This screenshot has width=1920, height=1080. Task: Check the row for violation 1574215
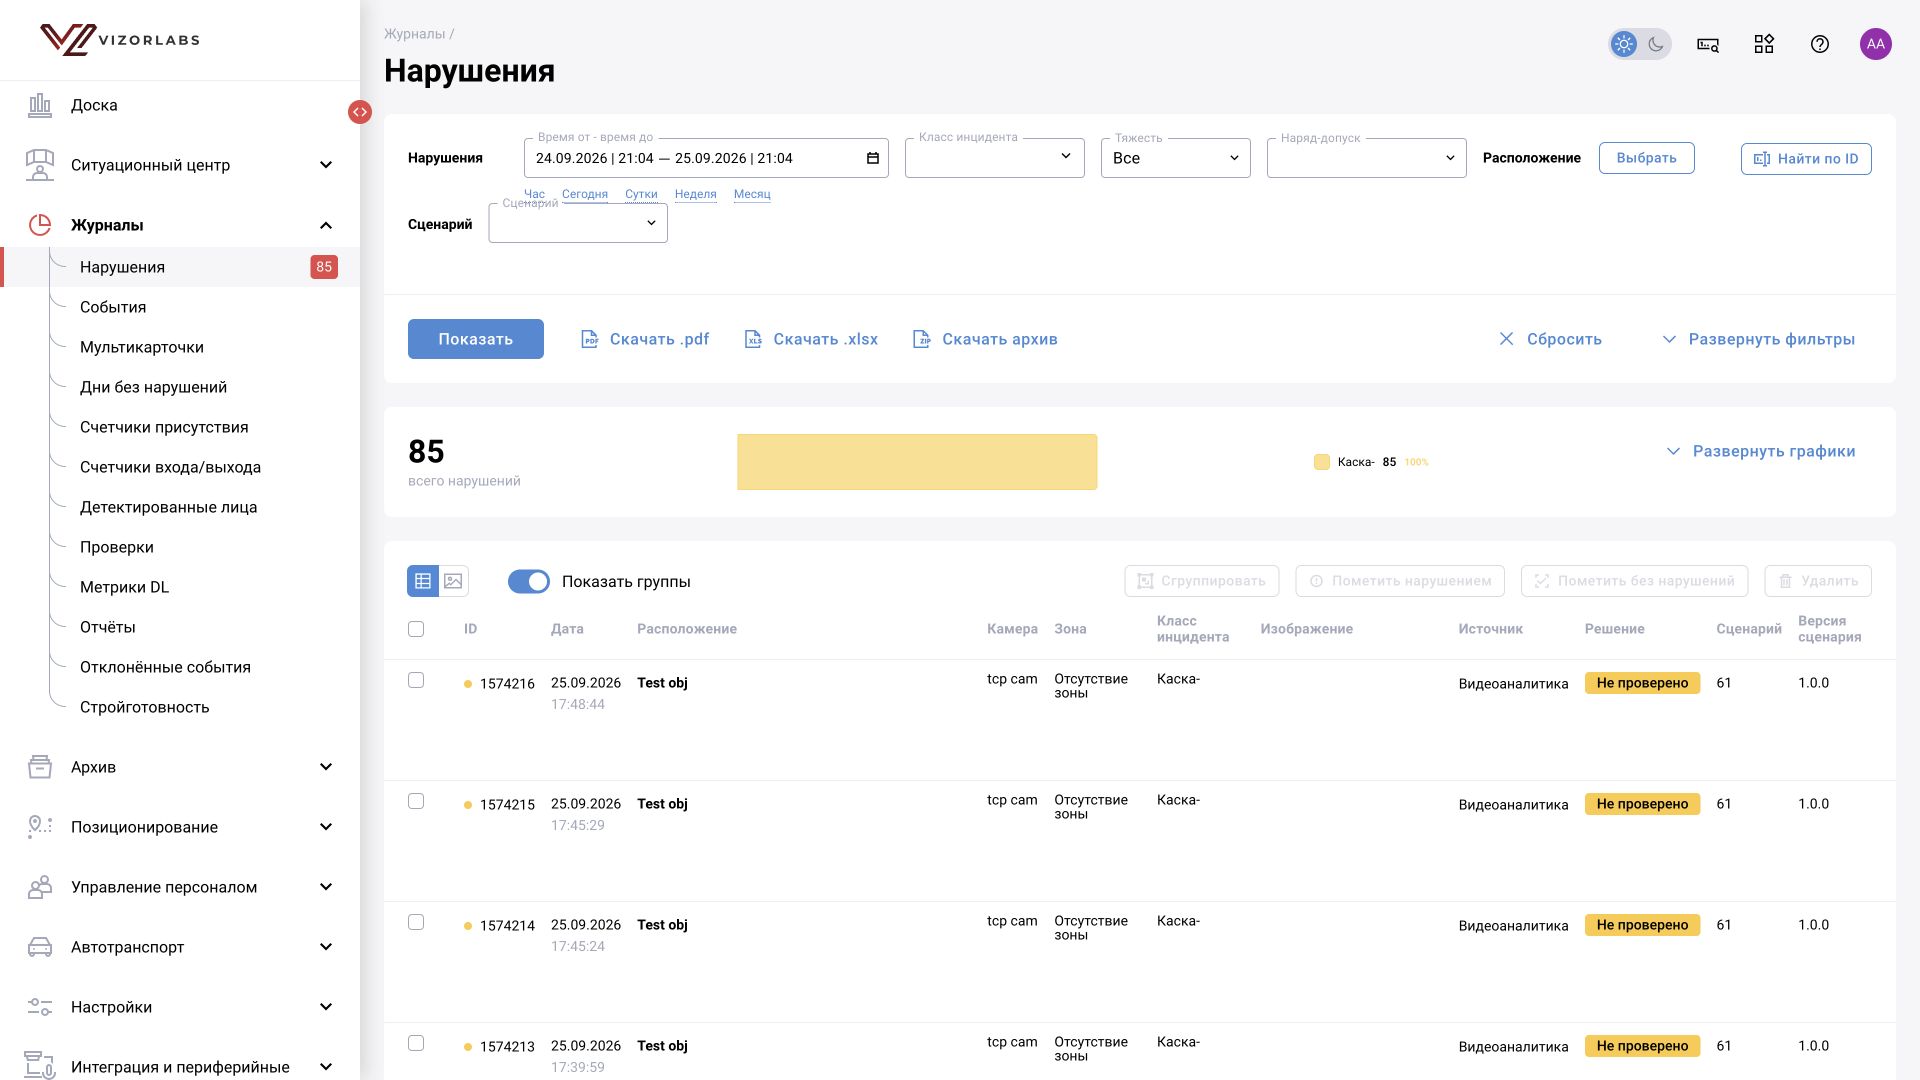click(x=416, y=801)
